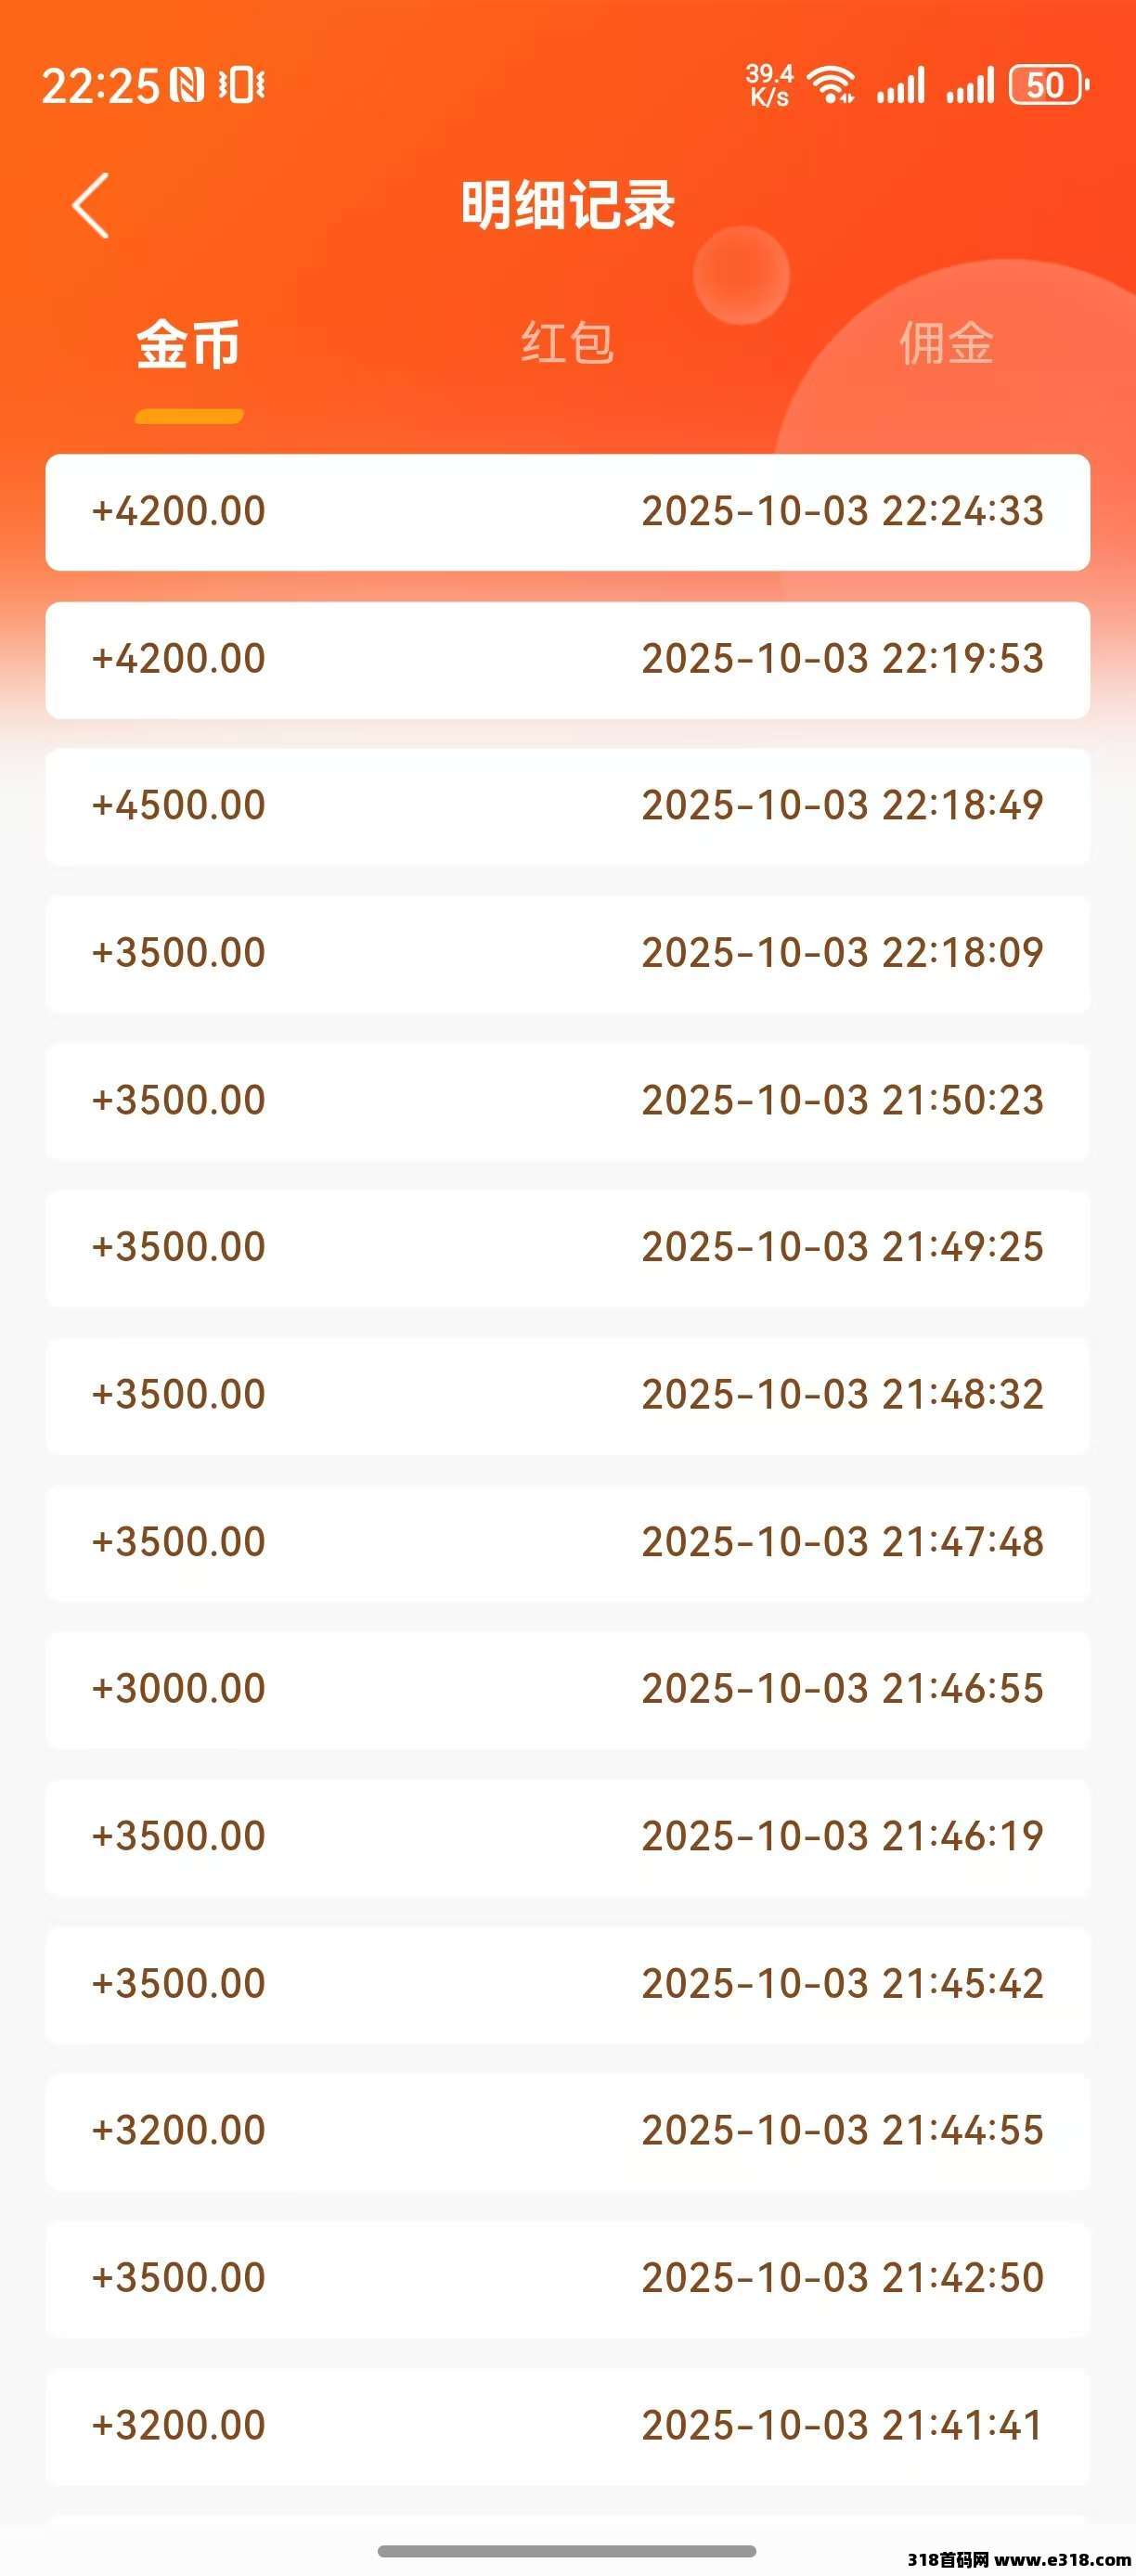Tap the NFC status icon
1136x2576 pixels.
[x=186, y=85]
